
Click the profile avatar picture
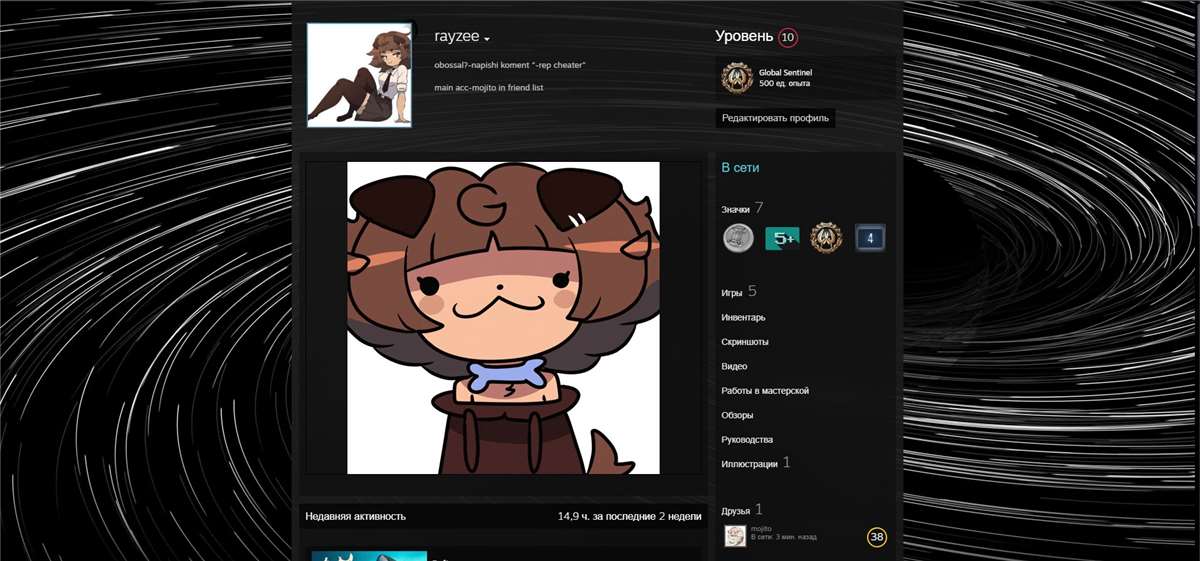click(x=359, y=75)
